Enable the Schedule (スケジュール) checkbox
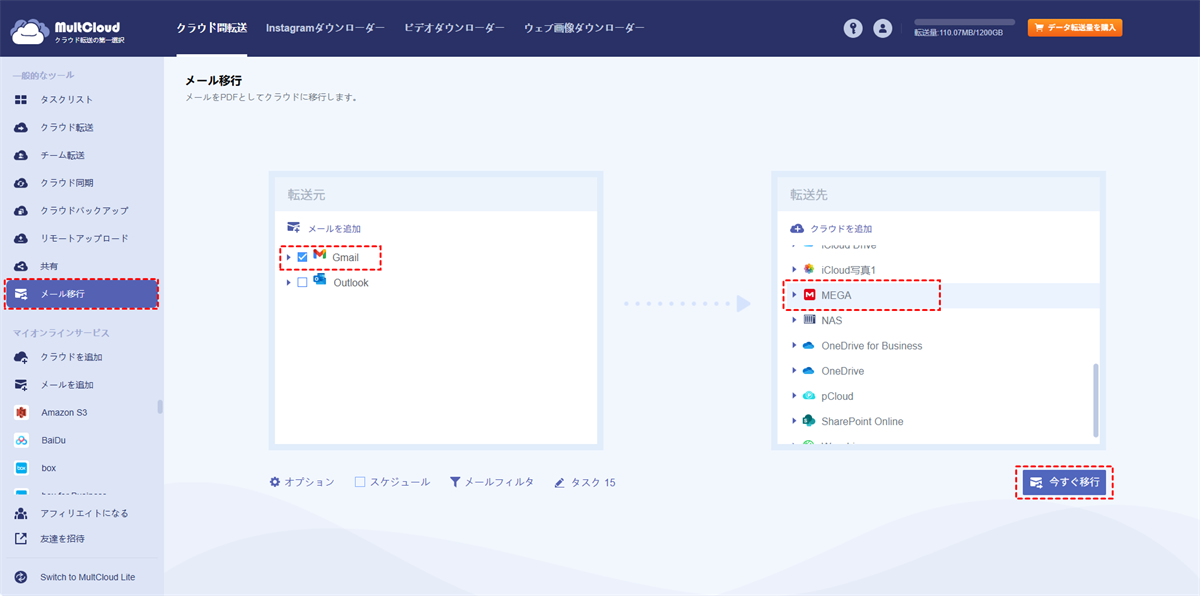This screenshot has width=1200, height=596. (x=360, y=482)
